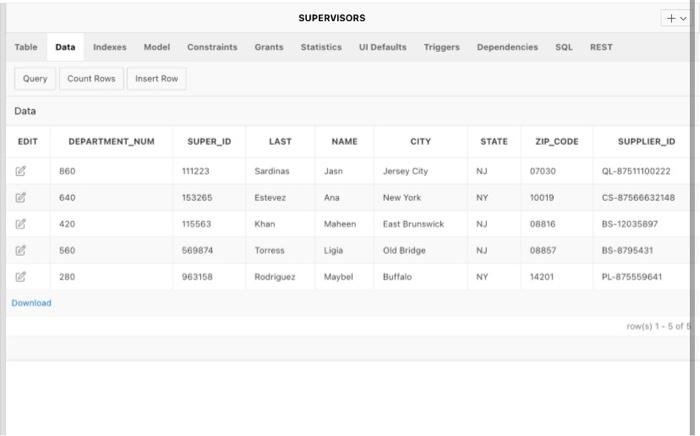Viewport: 700px width, 436px height.
Task: Switch to the Grants tab
Action: point(269,47)
